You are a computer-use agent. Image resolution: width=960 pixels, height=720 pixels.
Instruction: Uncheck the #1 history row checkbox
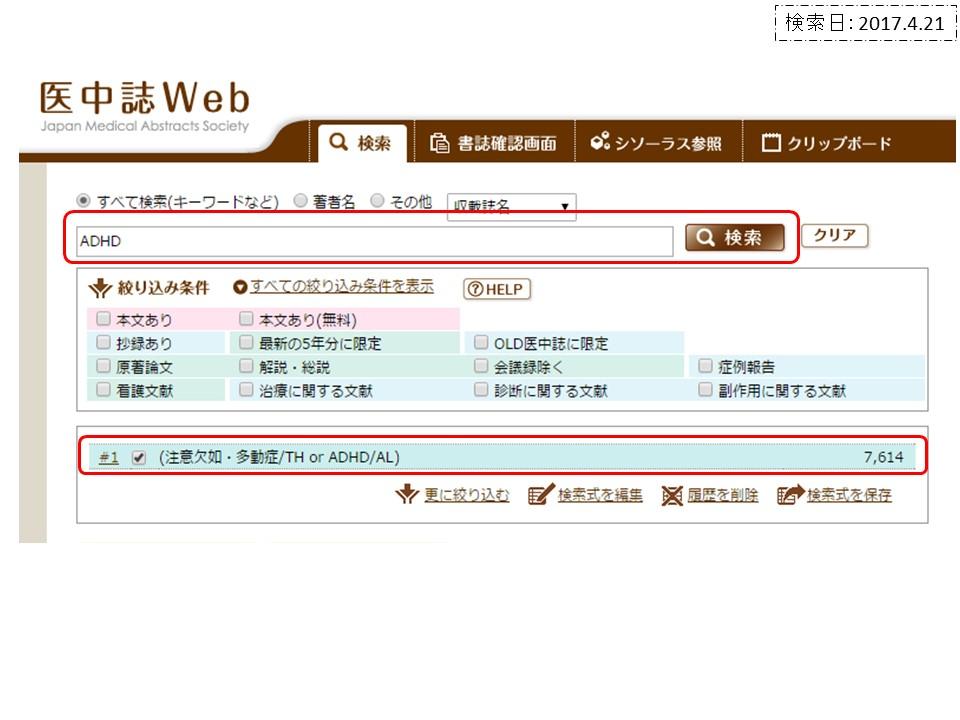(139, 457)
